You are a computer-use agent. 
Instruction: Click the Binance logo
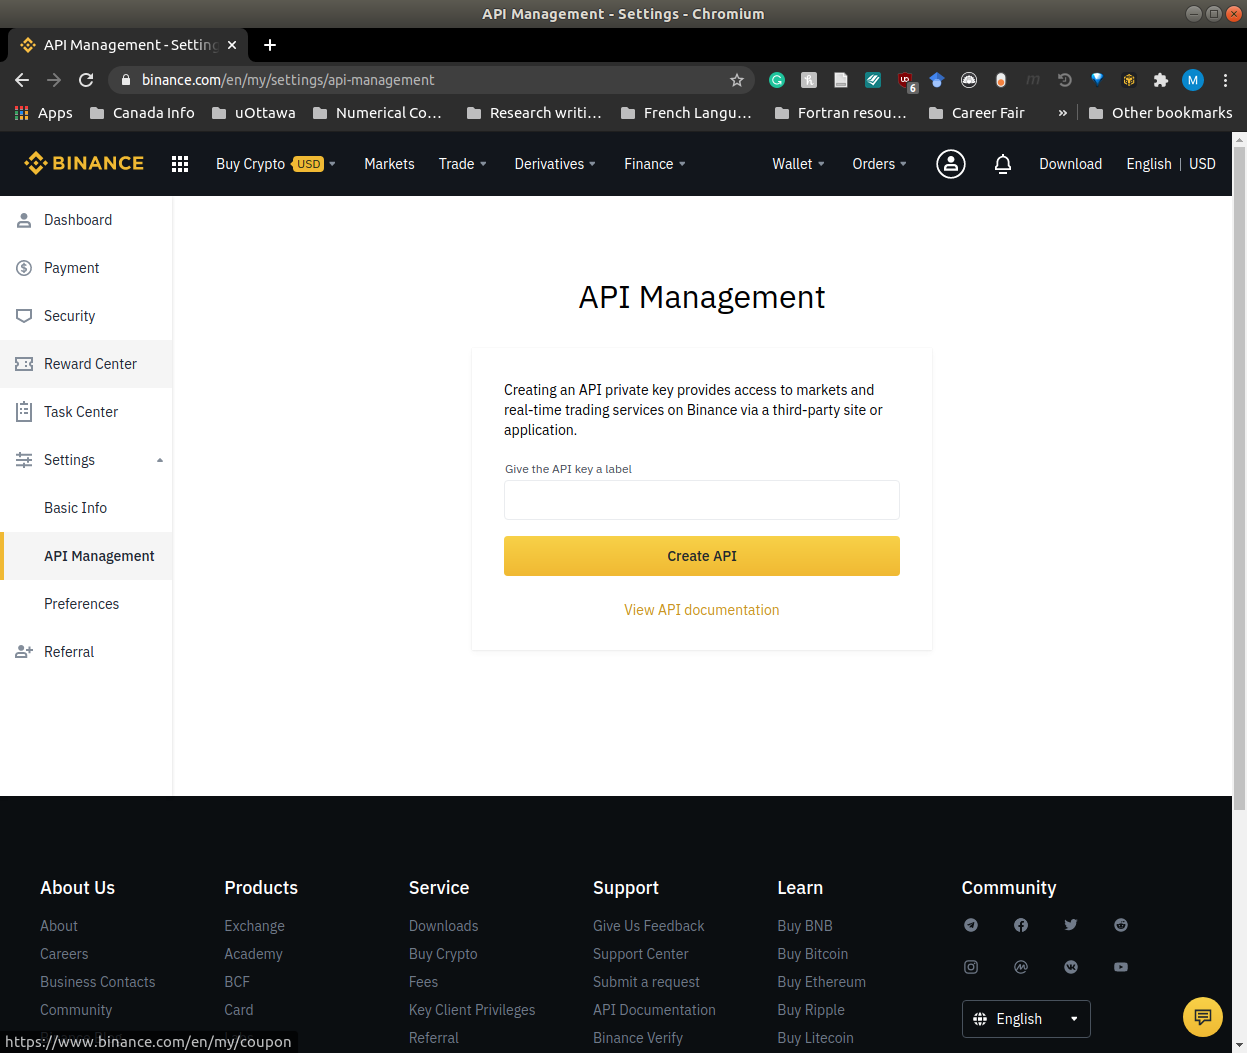click(84, 163)
